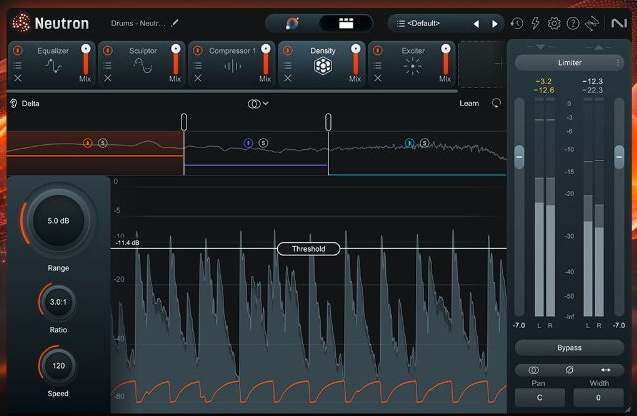This screenshot has height=416, width=637.
Task: Remove the Density module with X
Action: point(288,78)
